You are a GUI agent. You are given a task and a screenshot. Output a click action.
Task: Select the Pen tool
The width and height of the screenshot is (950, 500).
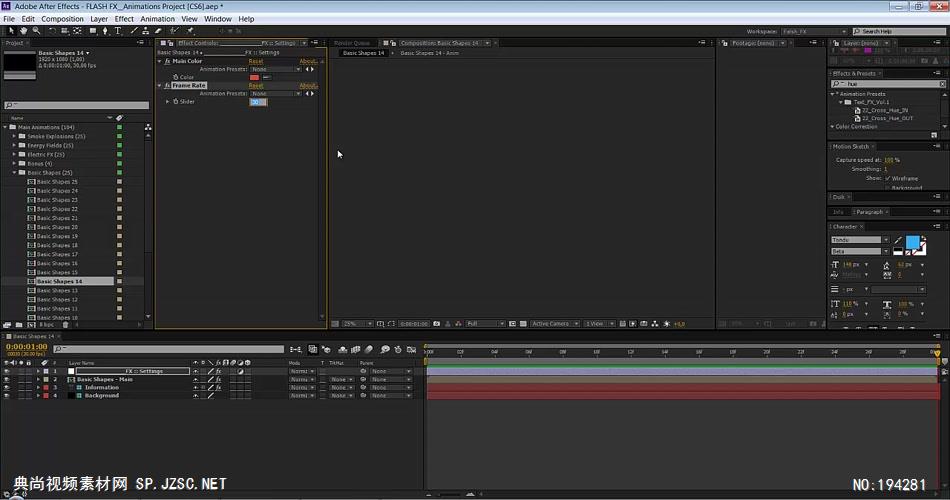pos(105,30)
